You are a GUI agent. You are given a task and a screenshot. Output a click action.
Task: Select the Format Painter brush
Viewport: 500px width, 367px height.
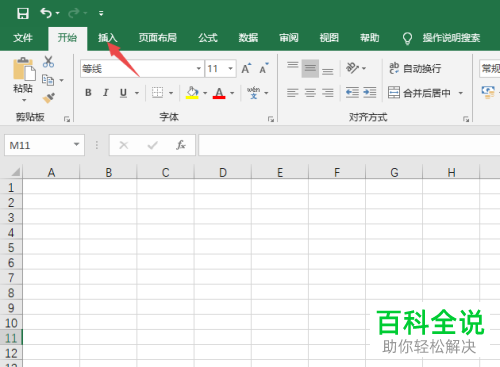click(49, 98)
